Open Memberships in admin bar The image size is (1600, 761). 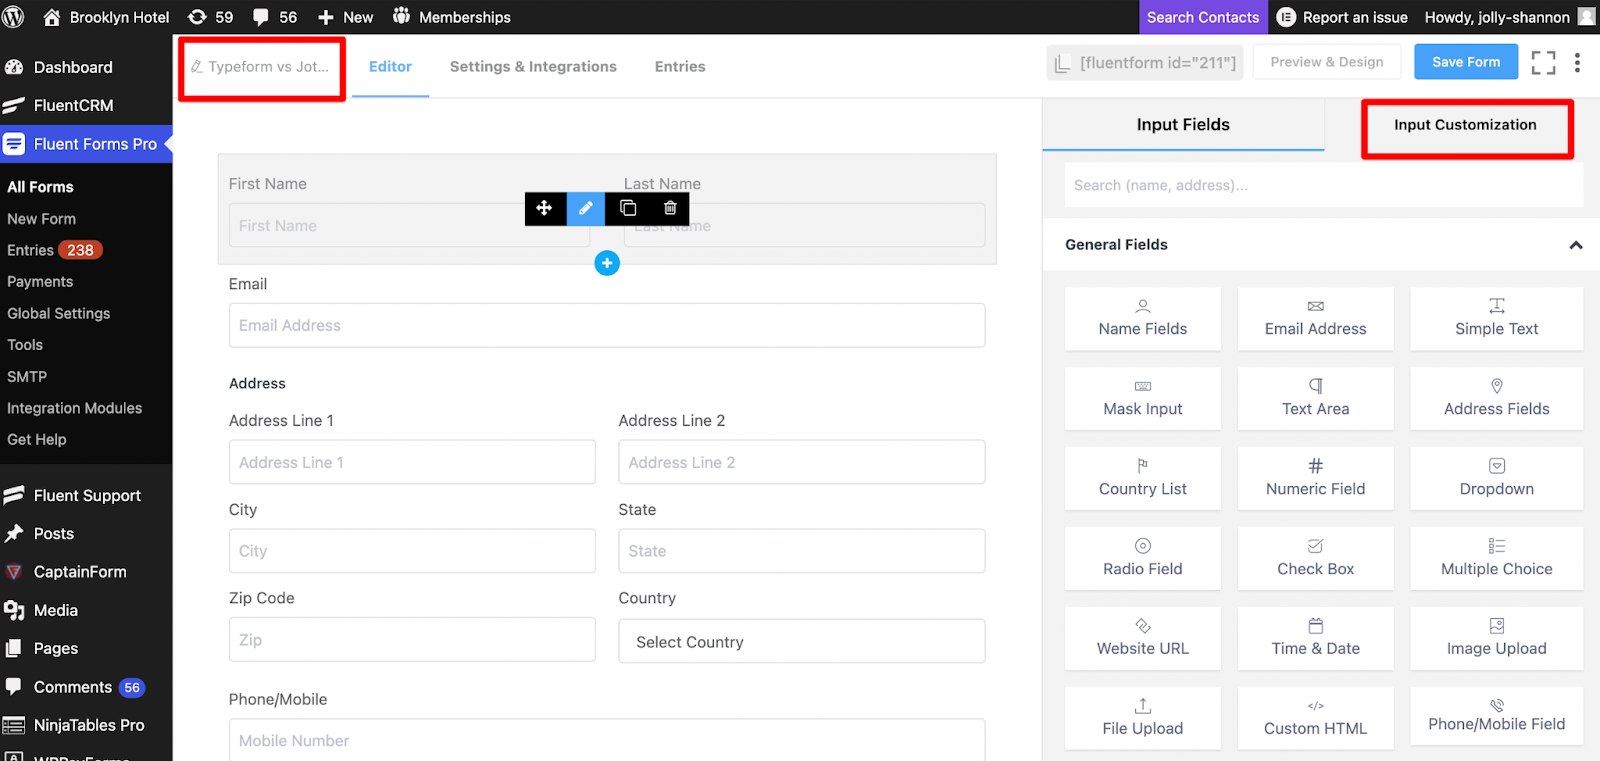(x=451, y=17)
